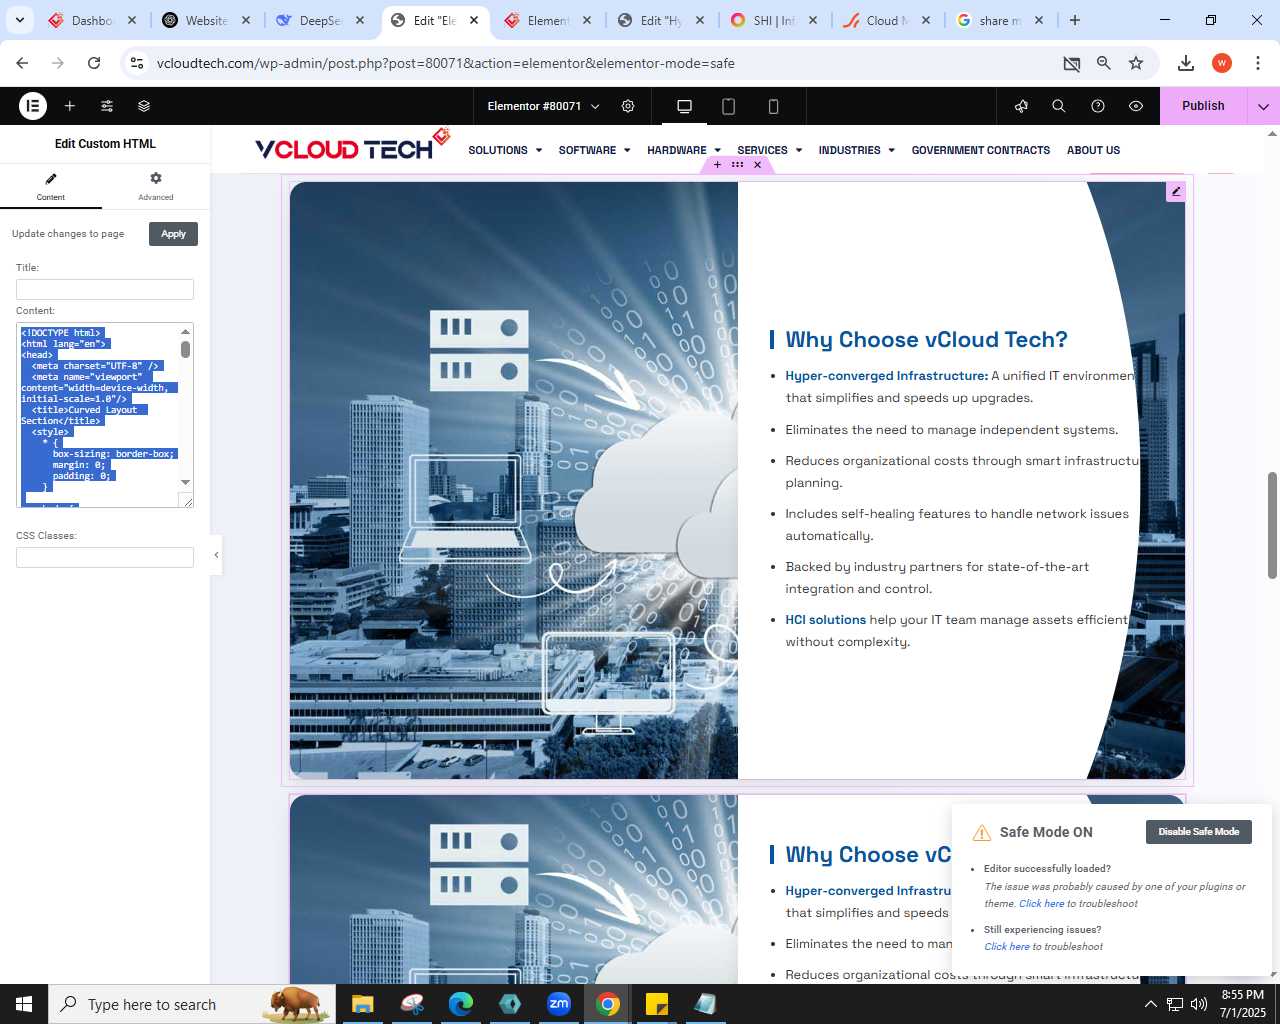
Task: Open the tab search dropdown arrow
Action: tap(19, 20)
